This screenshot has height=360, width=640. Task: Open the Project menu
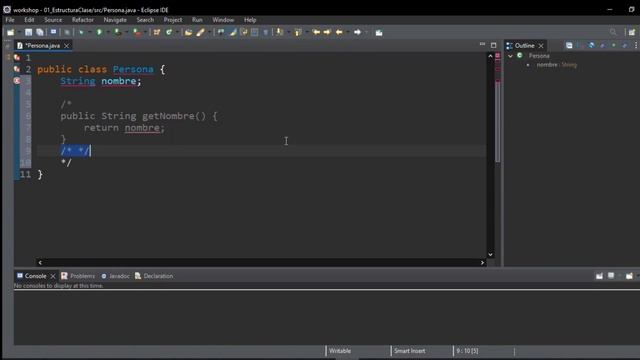(x=173, y=20)
